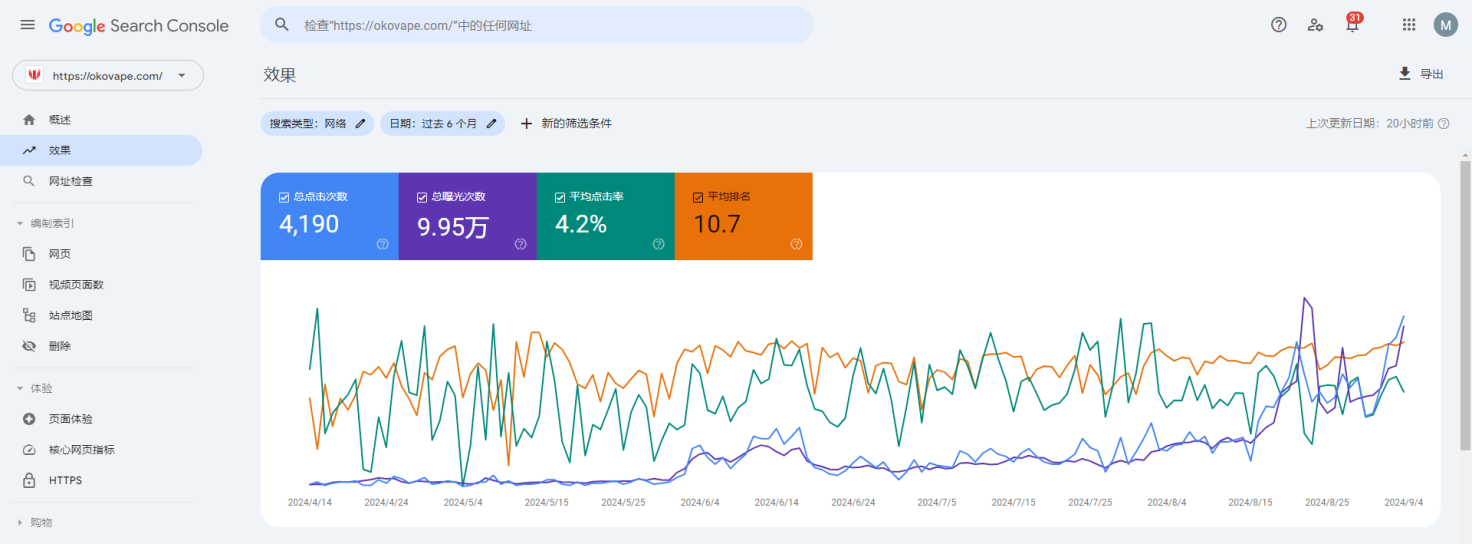Click help icon on 总点击次数 card
The image size is (1472, 544).
click(x=383, y=244)
